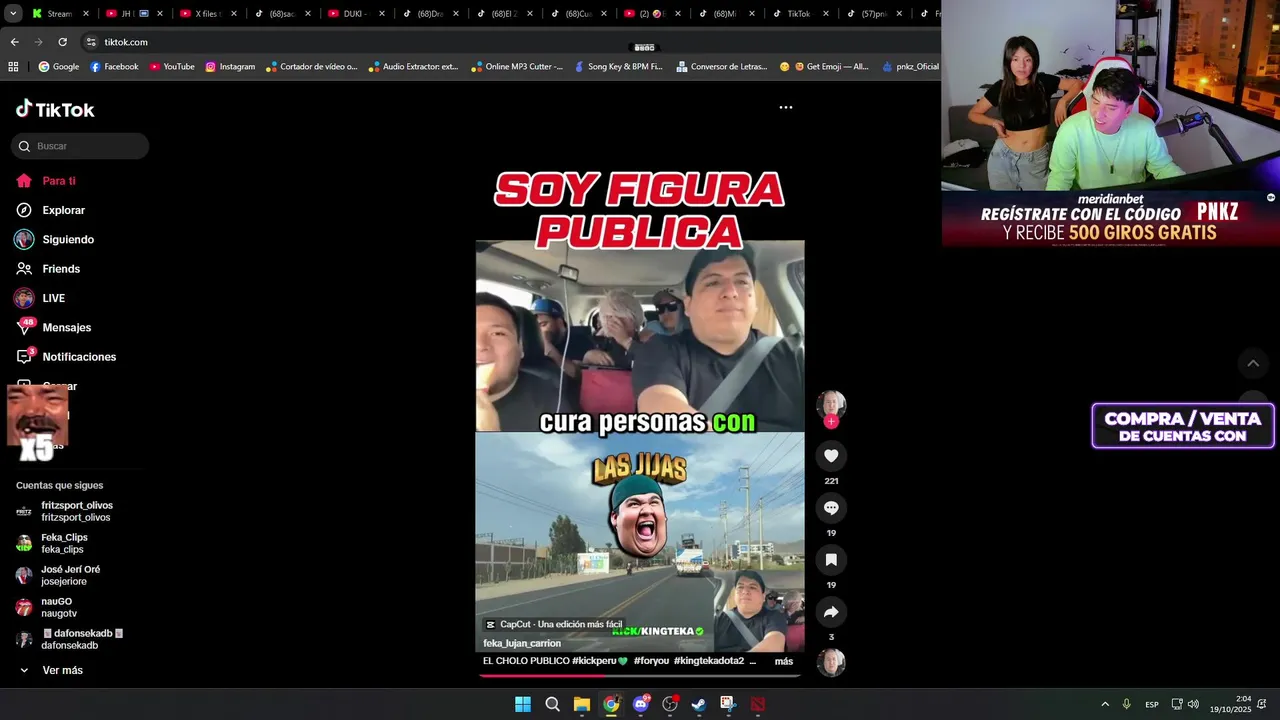Viewport: 1280px width, 720px height.
Task: Open the Explorar compass section
Action: click(50, 210)
